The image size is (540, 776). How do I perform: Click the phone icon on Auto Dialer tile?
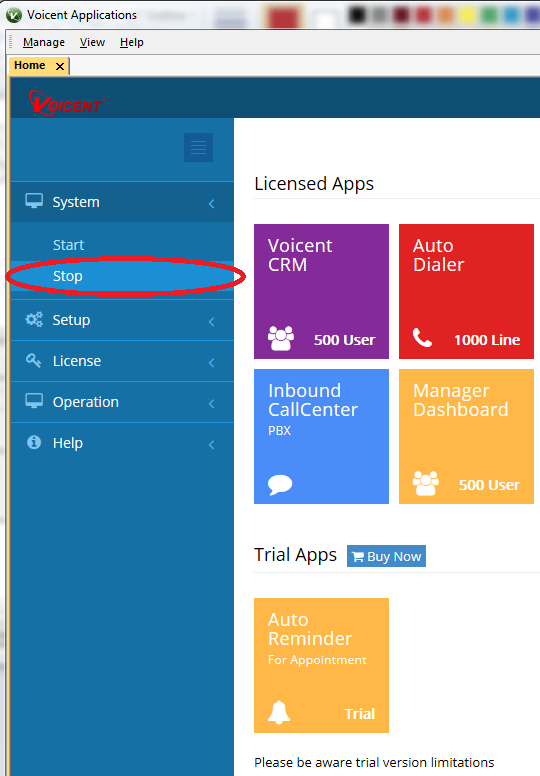click(x=422, y=338)
